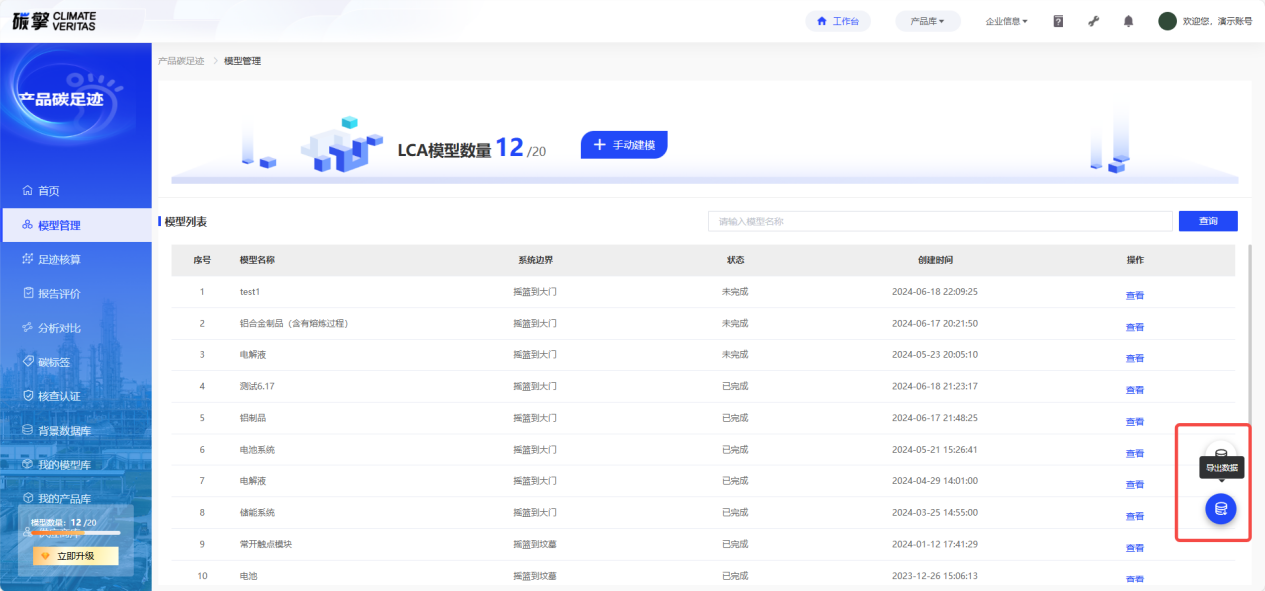The width and height of the screenshot is (1265, 591).
Task: Click the 常开触点模块 model name
Action: tap(266, 545)
